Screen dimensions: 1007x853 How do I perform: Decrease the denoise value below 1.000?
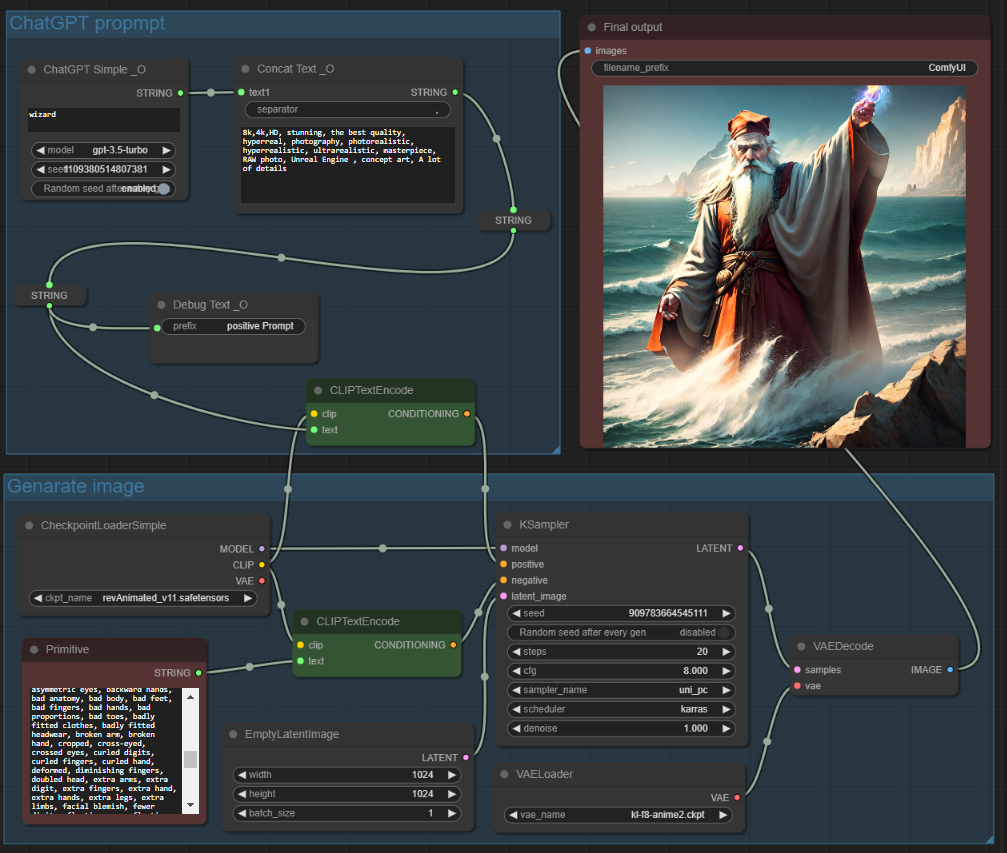click(516, 728)
